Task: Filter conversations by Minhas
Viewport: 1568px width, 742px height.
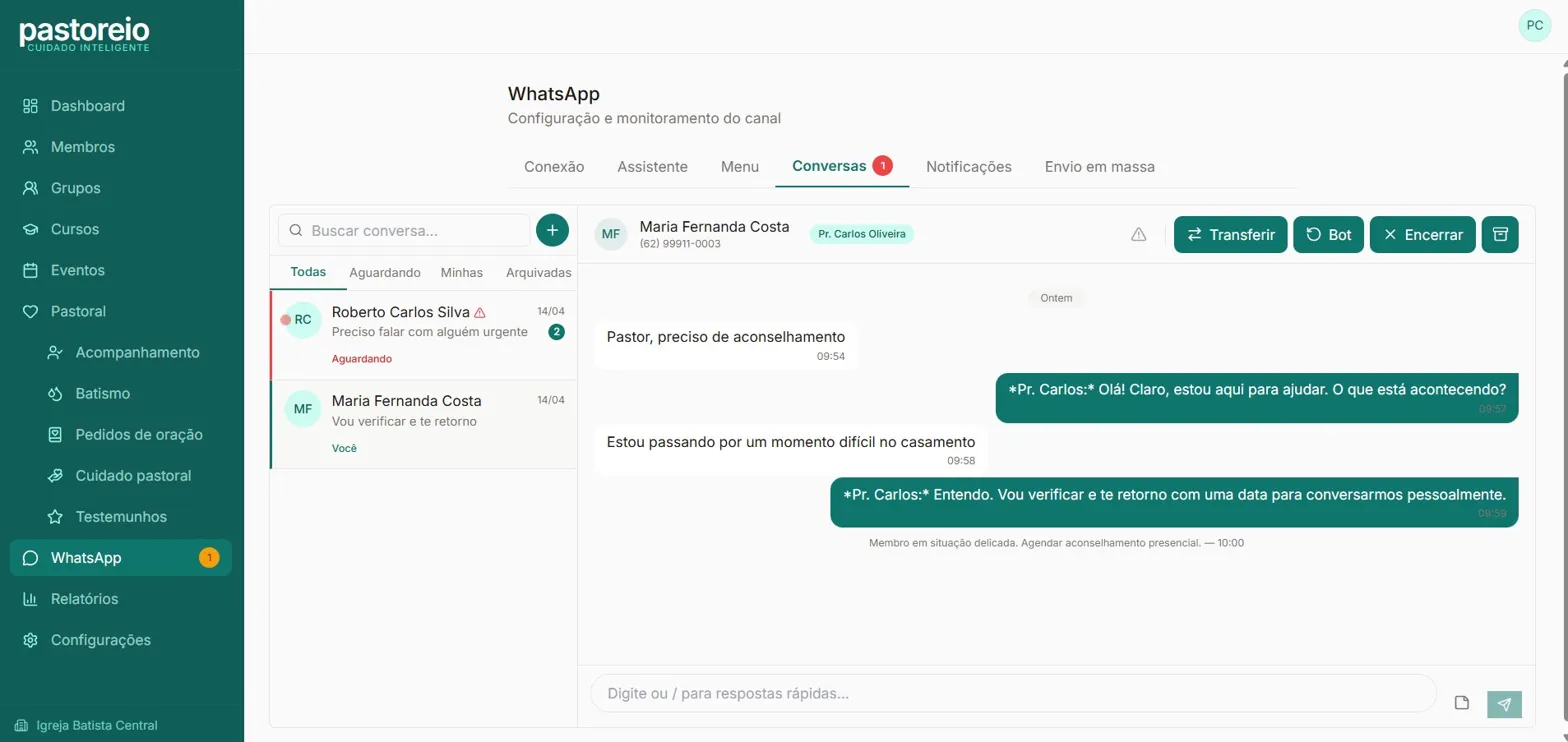Action: (462, 272)
